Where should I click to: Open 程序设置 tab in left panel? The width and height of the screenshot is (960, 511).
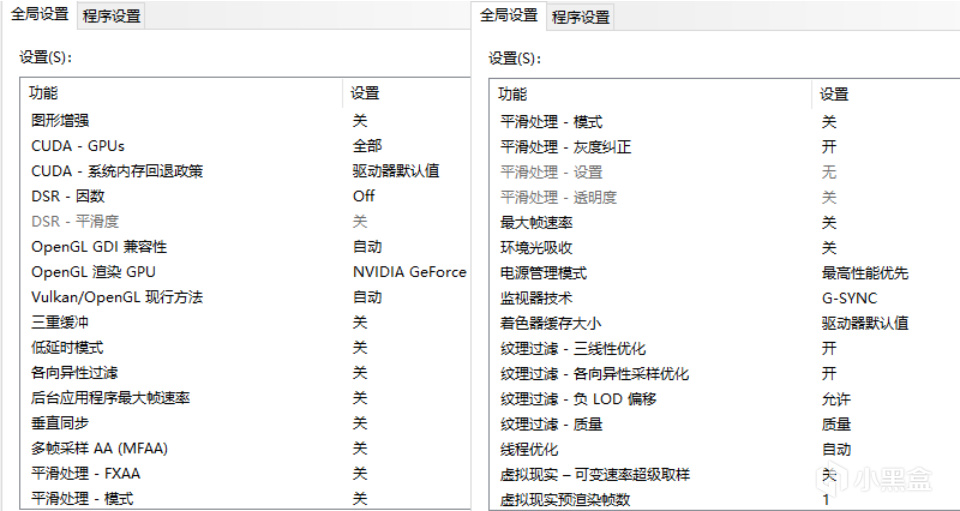click(x=111, y=16)
